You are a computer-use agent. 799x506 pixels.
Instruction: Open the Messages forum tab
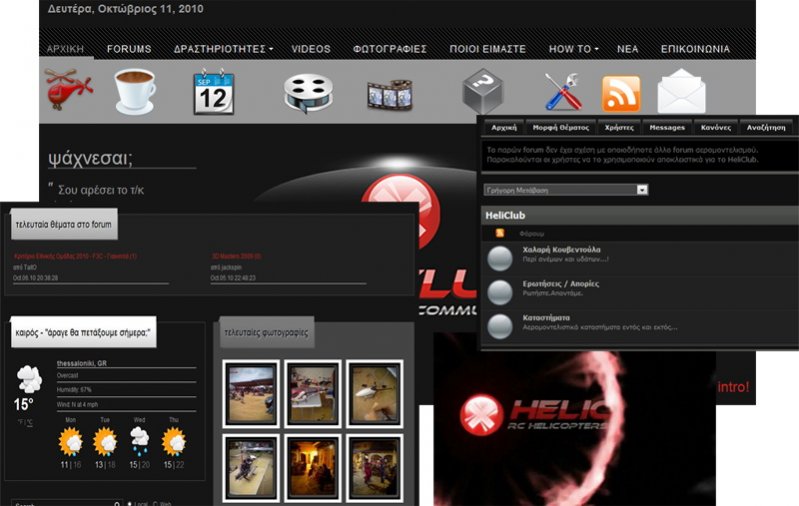pyautogui.click(x=667, y=127)
